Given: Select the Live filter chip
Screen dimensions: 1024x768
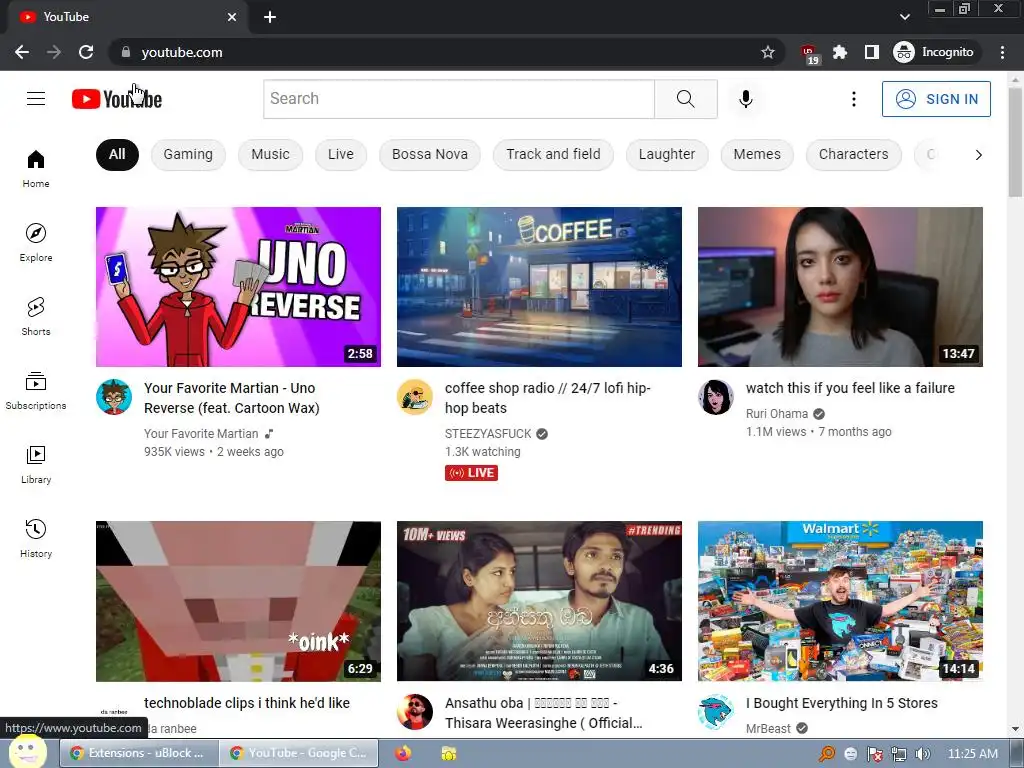Looking at the screenshot, I should (341, 155).
